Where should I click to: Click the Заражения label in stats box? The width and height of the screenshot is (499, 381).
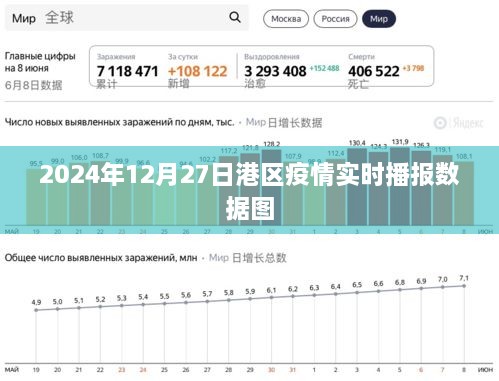click(x=116, y=57)
